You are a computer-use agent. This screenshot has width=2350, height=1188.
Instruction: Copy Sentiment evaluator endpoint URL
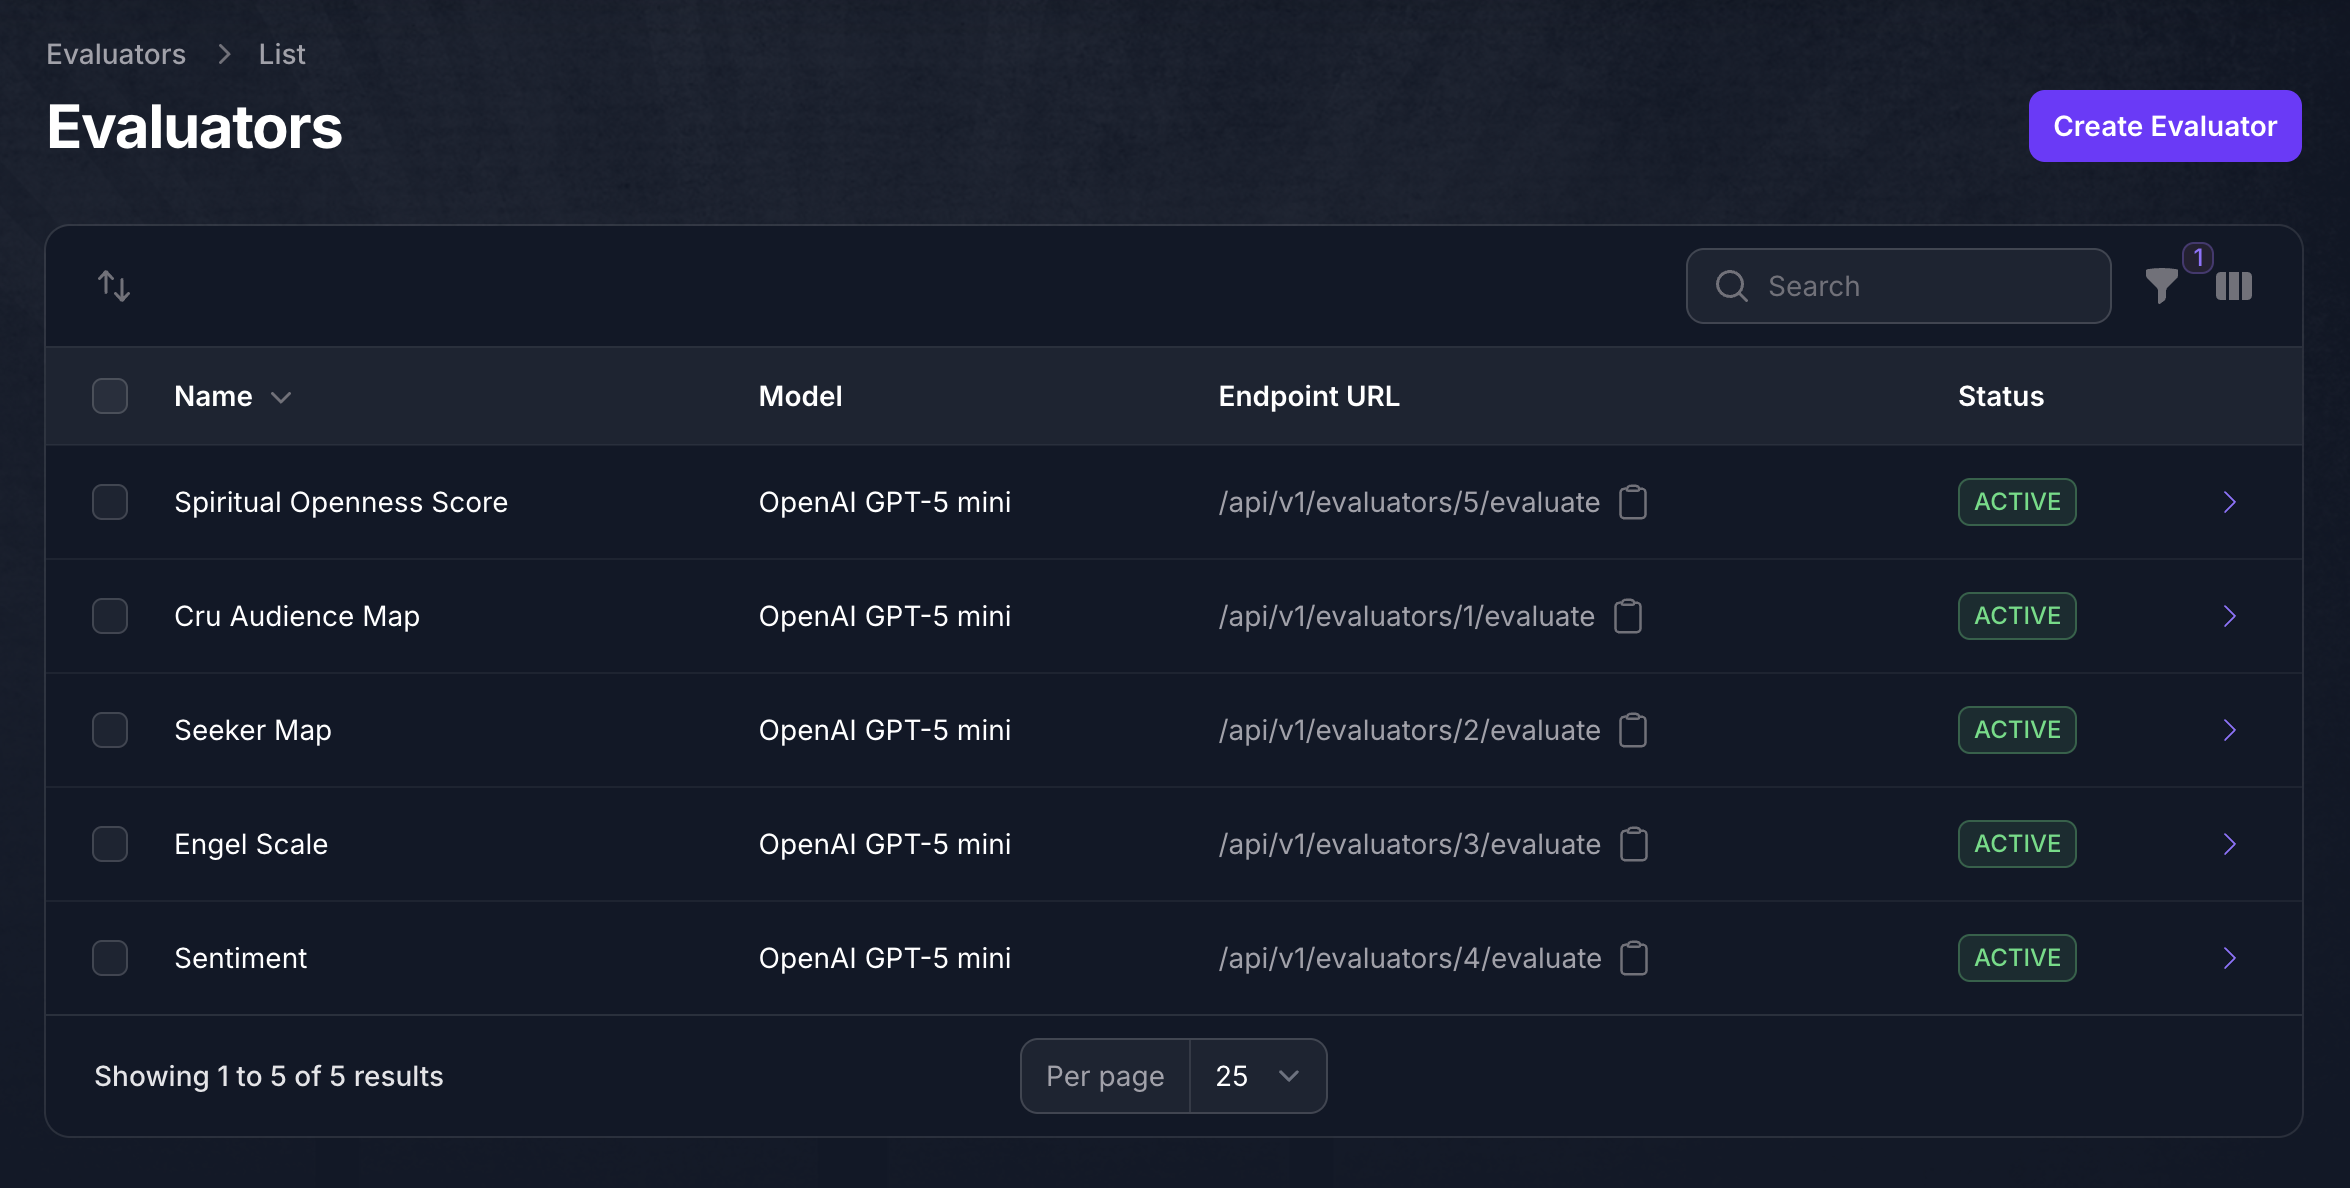1633,958
